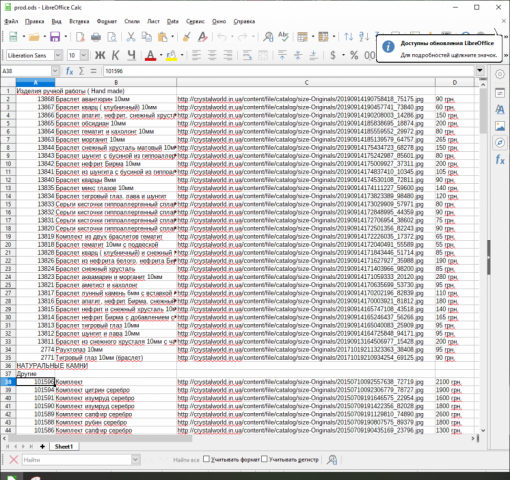510x480 pixels.
Task: Open the Paste options dropdown arrow
Action: [173, 37]
